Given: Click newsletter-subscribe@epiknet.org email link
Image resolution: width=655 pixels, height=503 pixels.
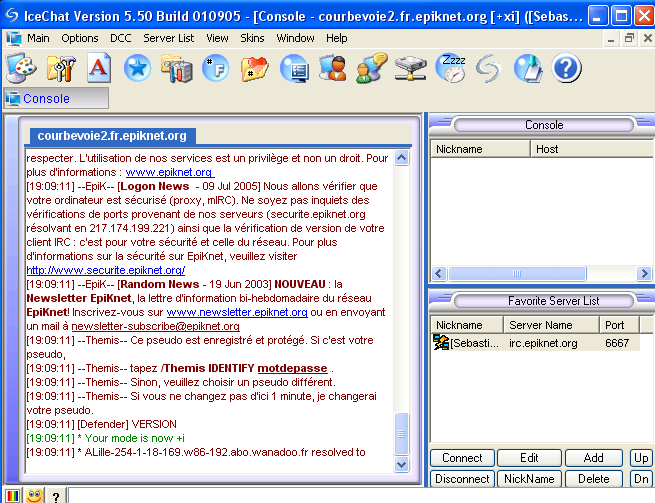Looking at the screenshot, I should click(155, 326).
